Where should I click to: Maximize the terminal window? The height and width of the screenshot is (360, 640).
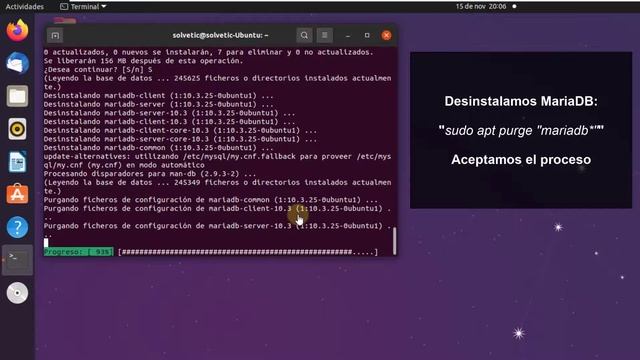click(x=367, y=36)
